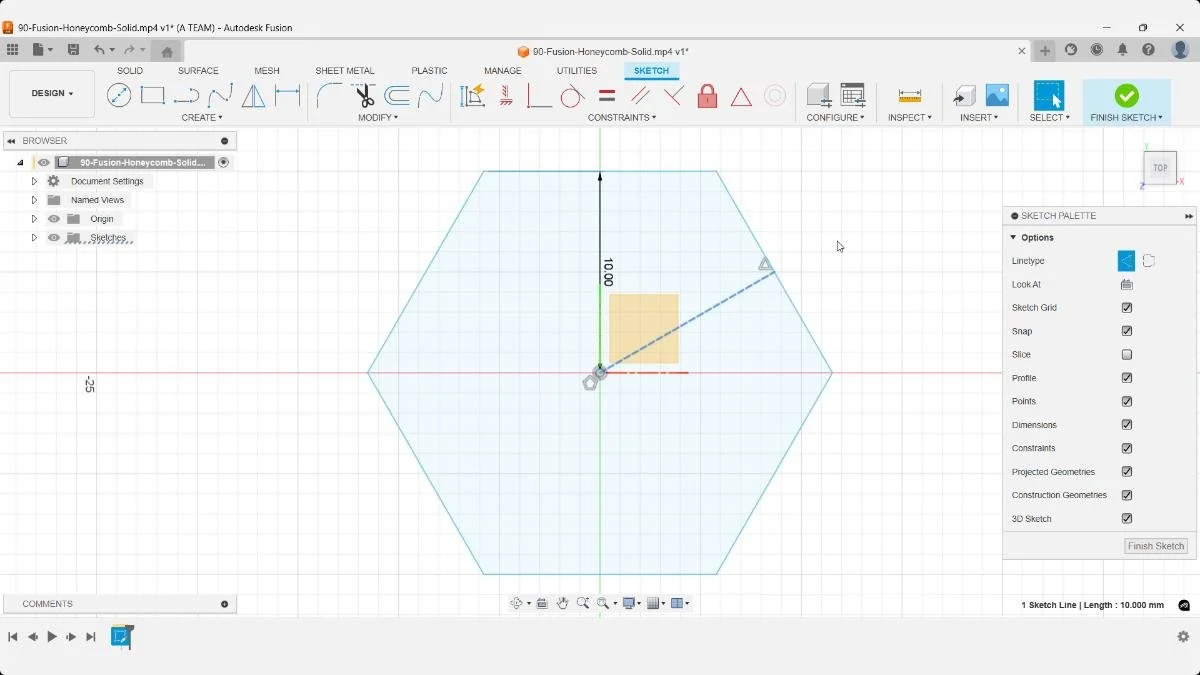Click the Look At button in palette
The image size is (1200, 675).
tap(1127, 284)
